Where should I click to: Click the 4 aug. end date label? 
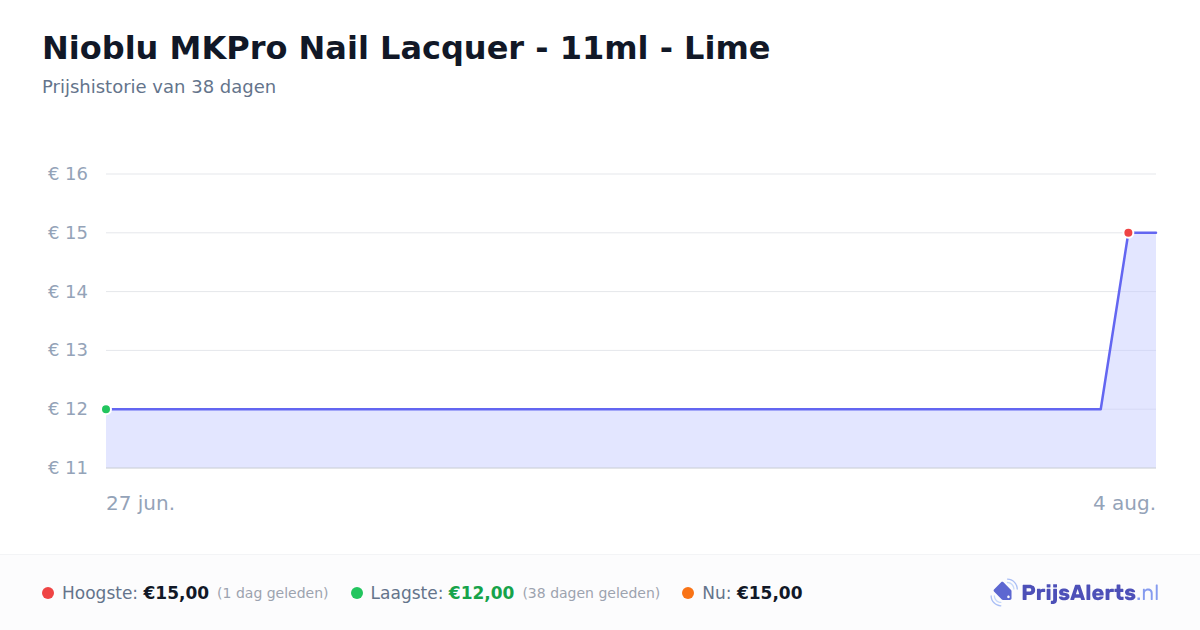tap(1124, 503)
